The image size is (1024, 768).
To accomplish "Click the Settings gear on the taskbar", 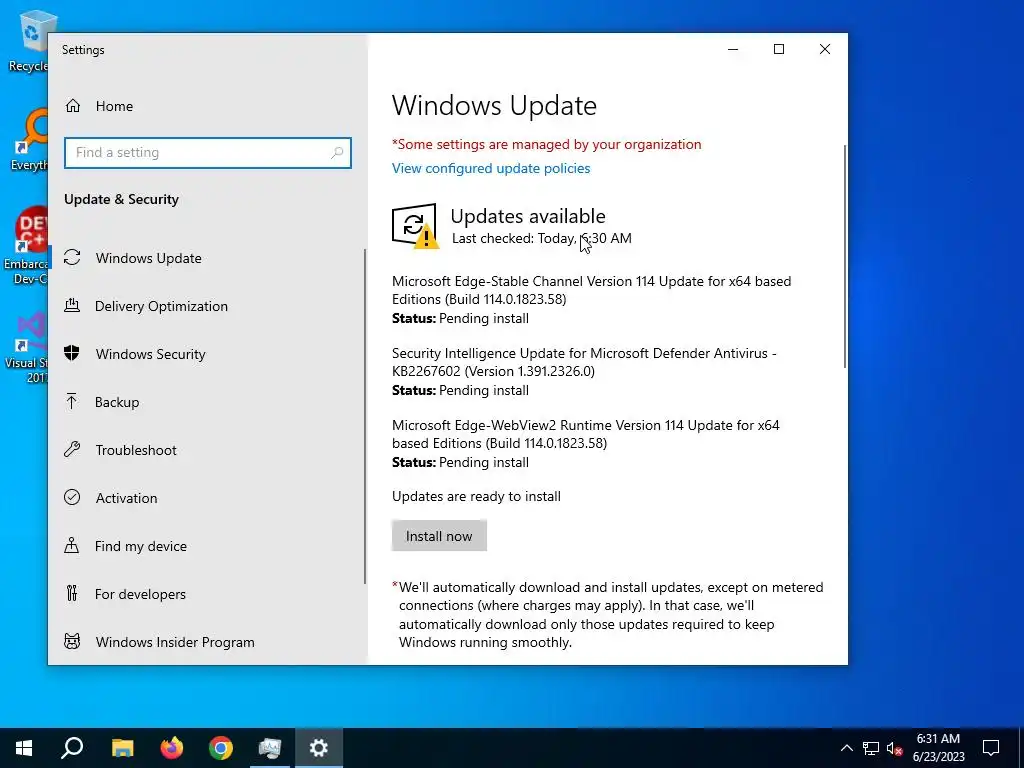I will coord(319,748).
